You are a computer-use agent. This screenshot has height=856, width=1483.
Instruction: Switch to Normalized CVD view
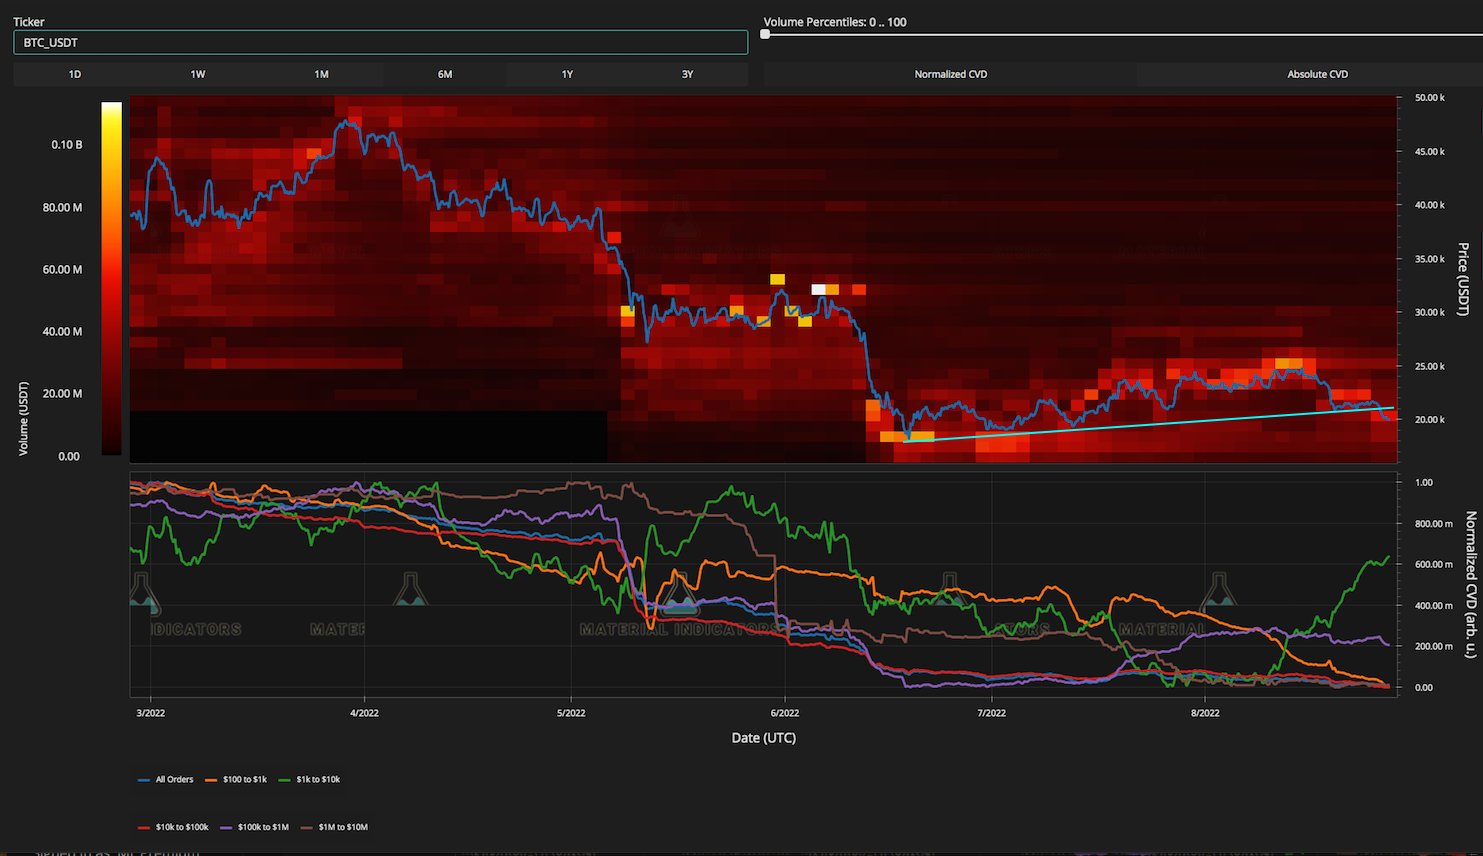click(x=950, y=74)
